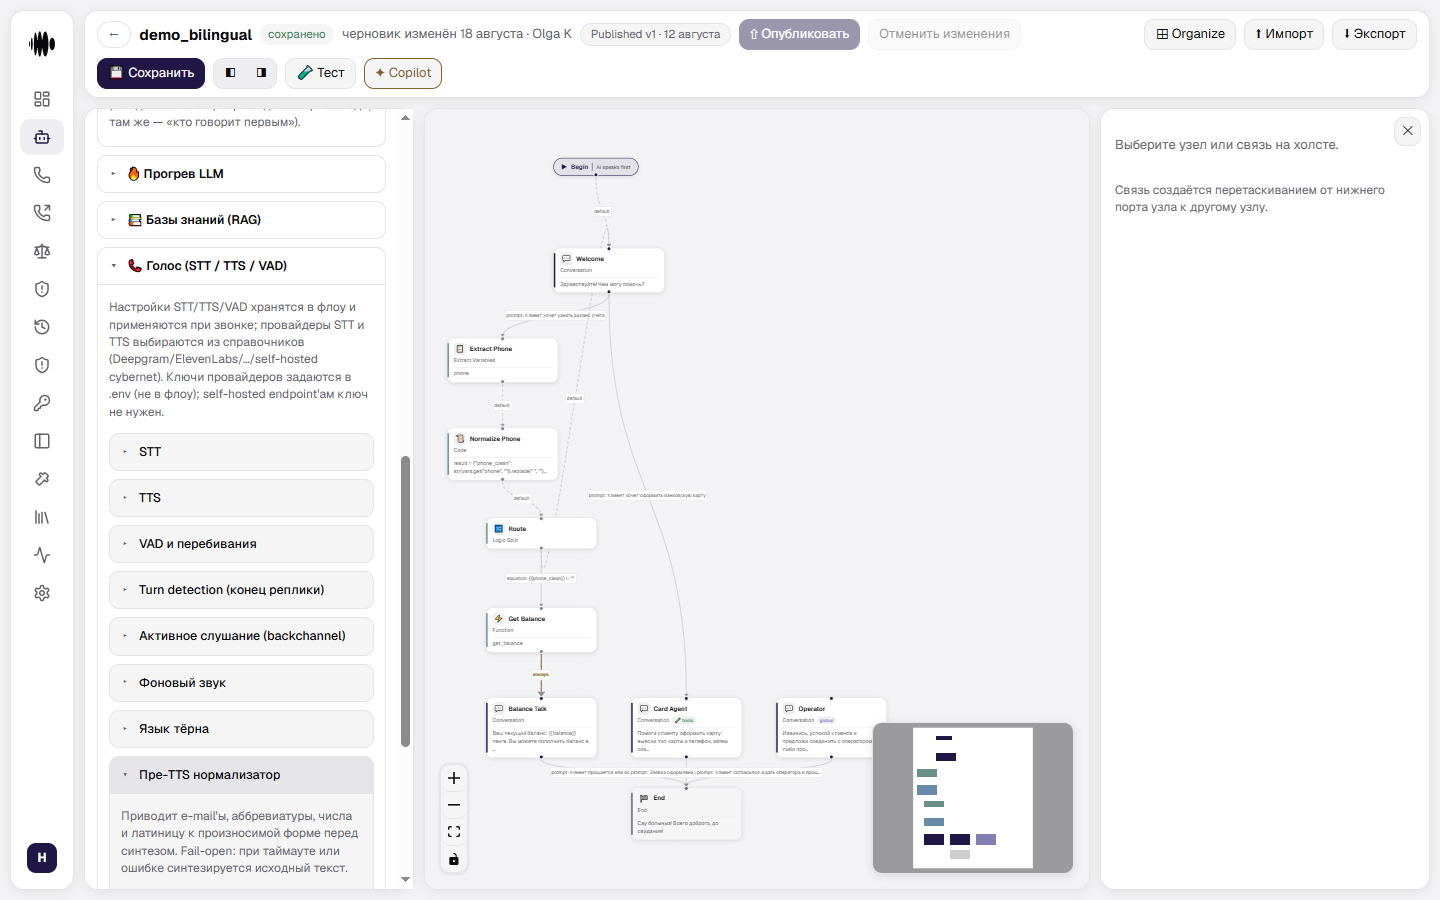Expand the Фоновый звук subsection
Screen dimensions: 1440x900
point(241,683)
